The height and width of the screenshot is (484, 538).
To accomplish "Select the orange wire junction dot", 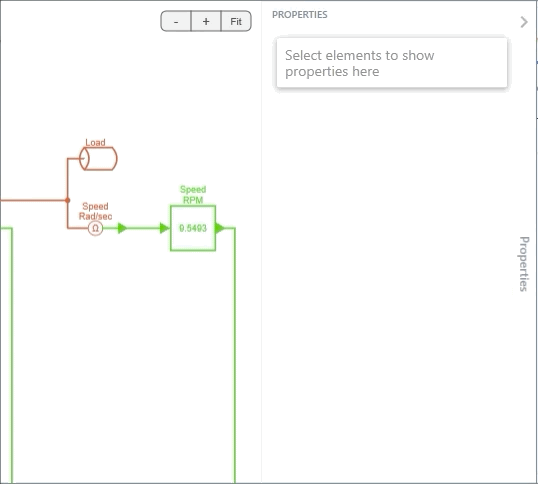I will point(68,200).
